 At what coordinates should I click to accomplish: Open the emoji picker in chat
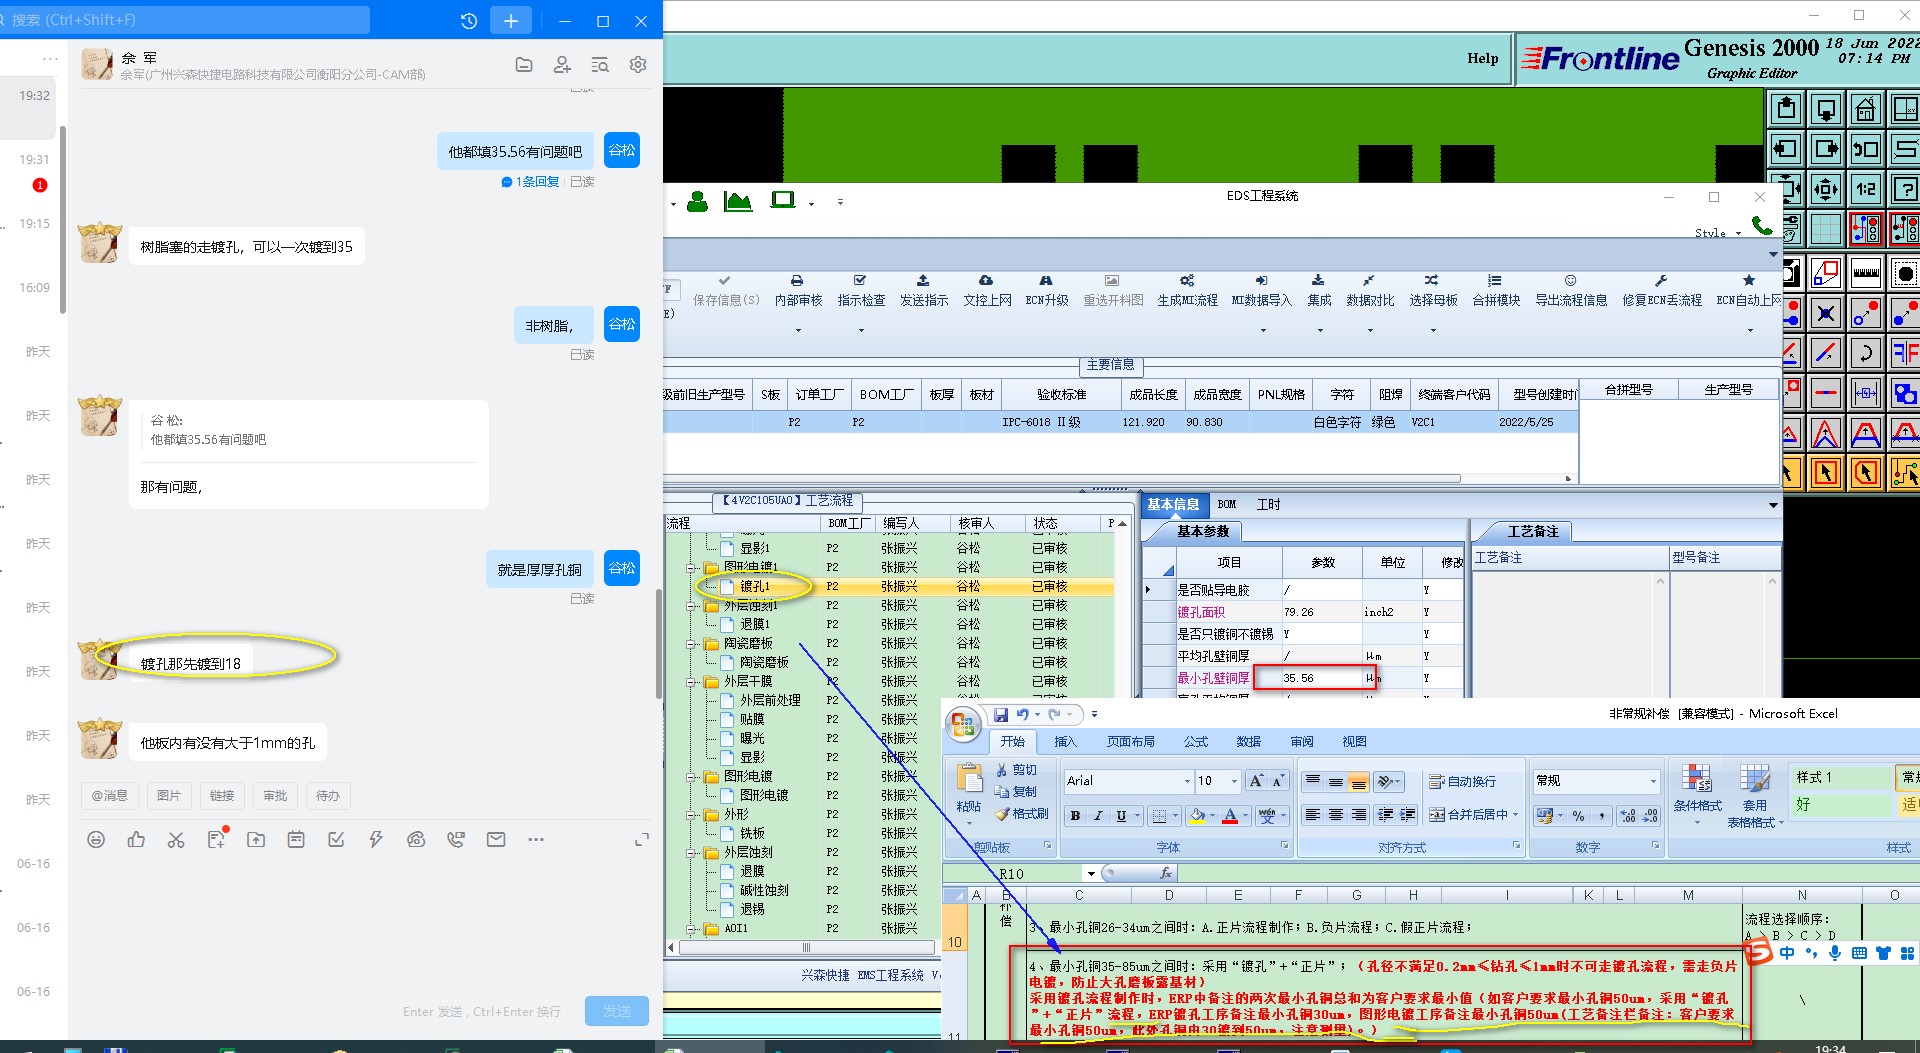[x=96, y=840]
